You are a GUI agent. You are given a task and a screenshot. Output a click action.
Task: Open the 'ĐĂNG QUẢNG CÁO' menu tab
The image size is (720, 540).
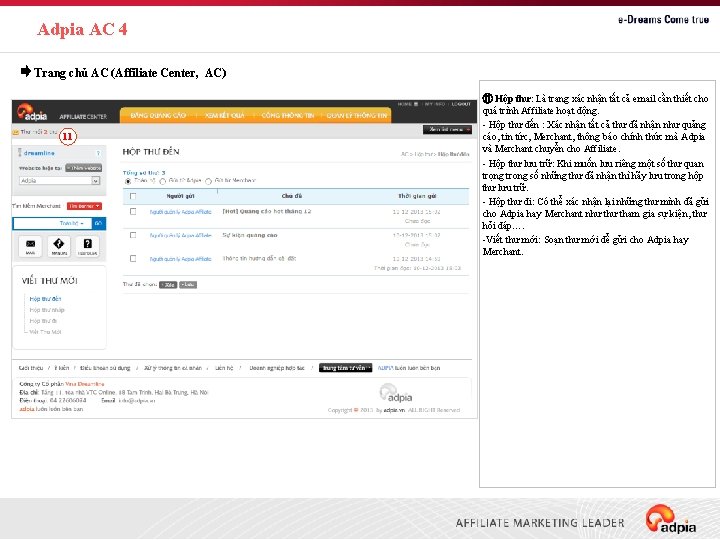158,115
